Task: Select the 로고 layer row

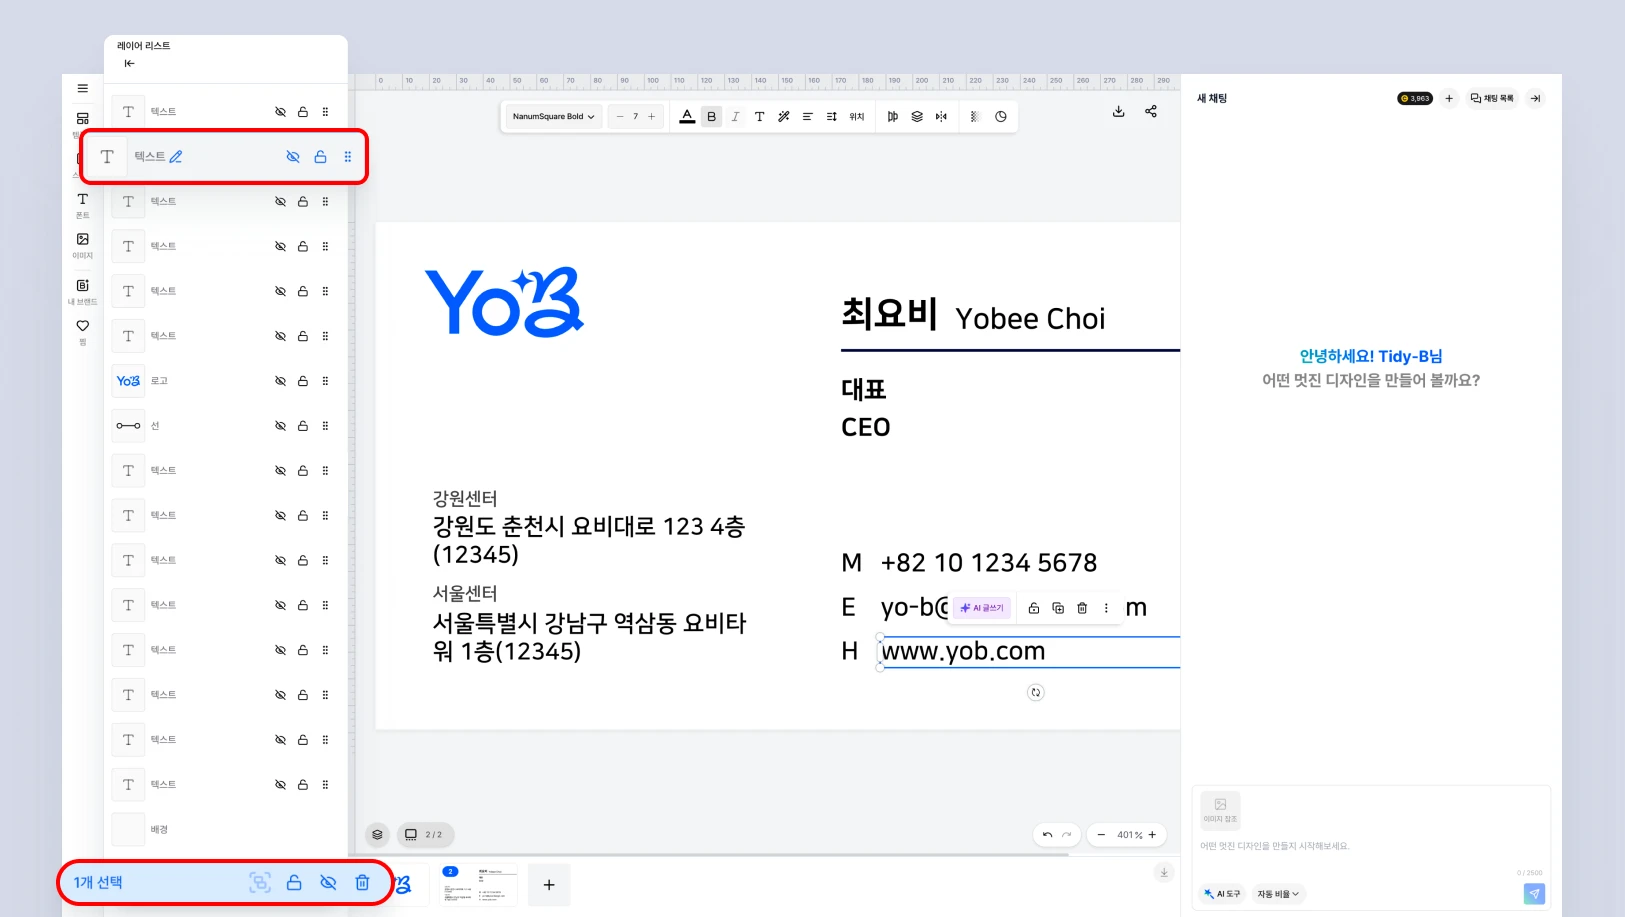Action: tap(226, 381)
